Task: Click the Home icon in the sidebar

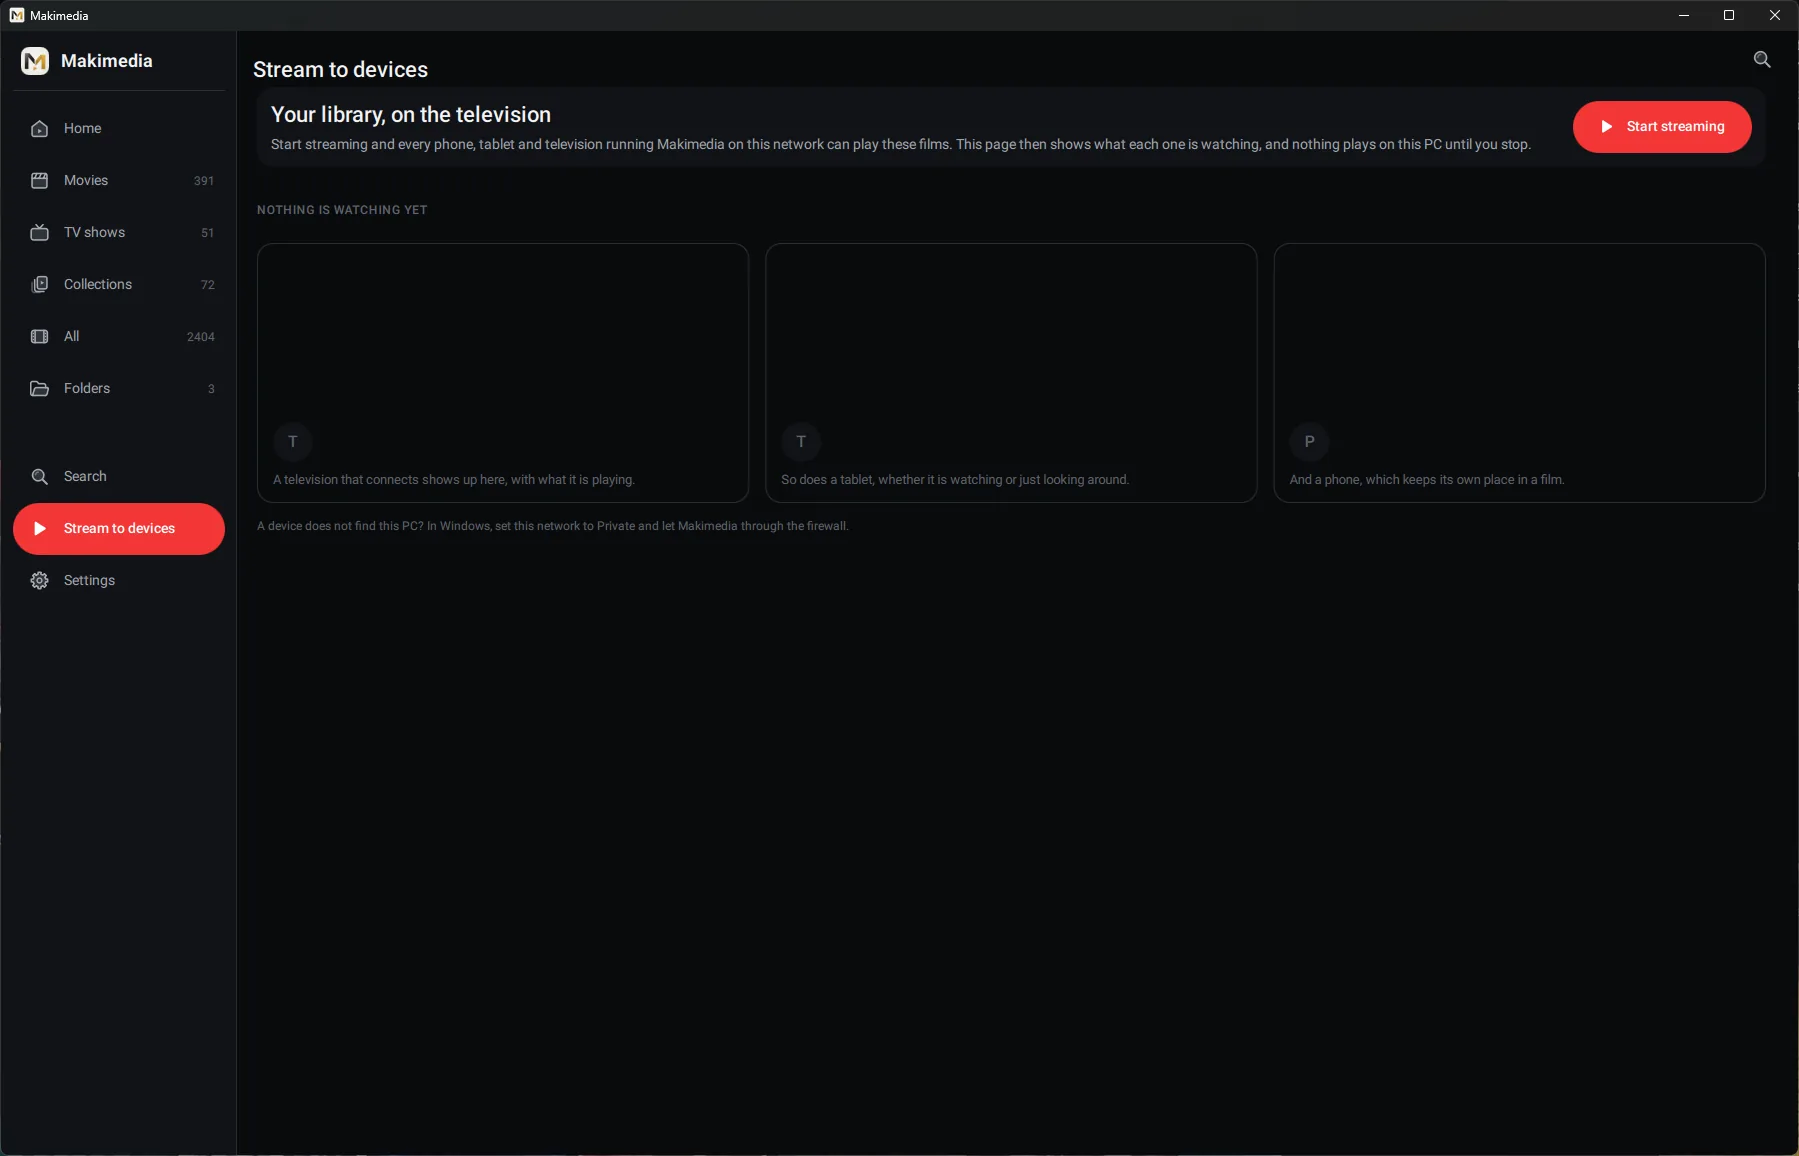Action: (40, 129)
